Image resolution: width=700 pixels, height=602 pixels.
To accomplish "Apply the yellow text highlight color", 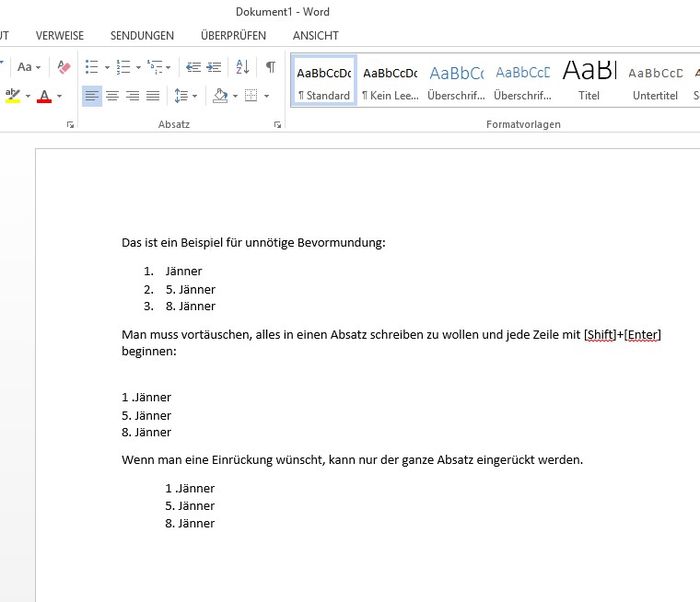I will 13,96.
